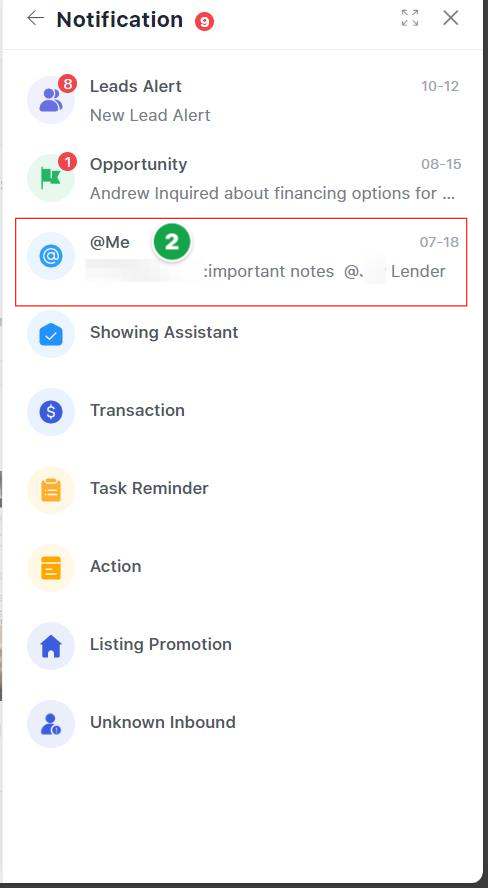This screenshot has width=488, height=888.
Task: View Andrew's financing inquiry notification
Action: (x=272, y=194)
